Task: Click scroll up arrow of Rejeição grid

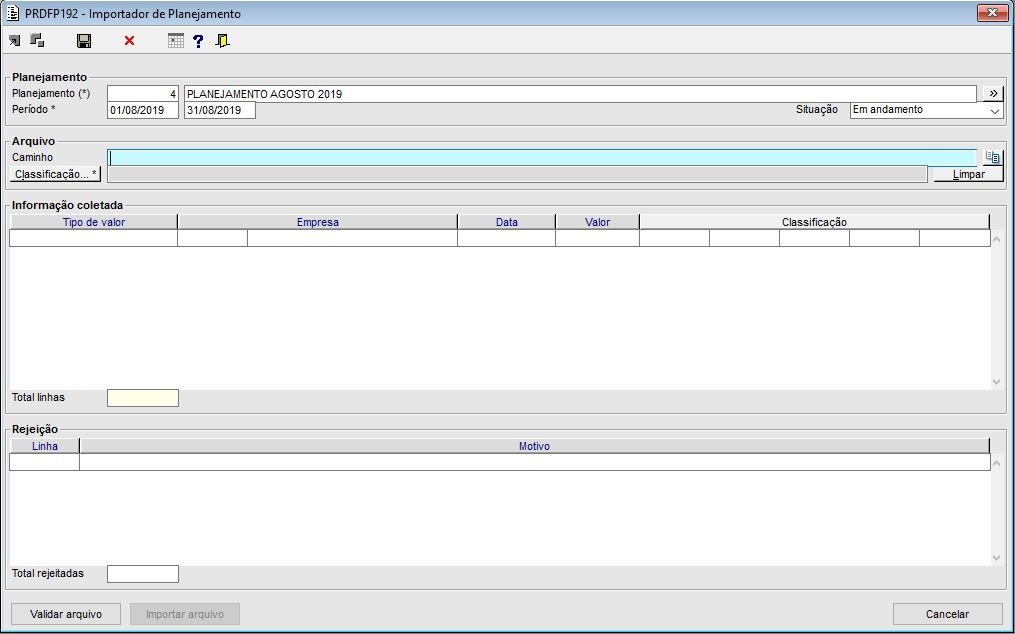Action: point(997,463)
